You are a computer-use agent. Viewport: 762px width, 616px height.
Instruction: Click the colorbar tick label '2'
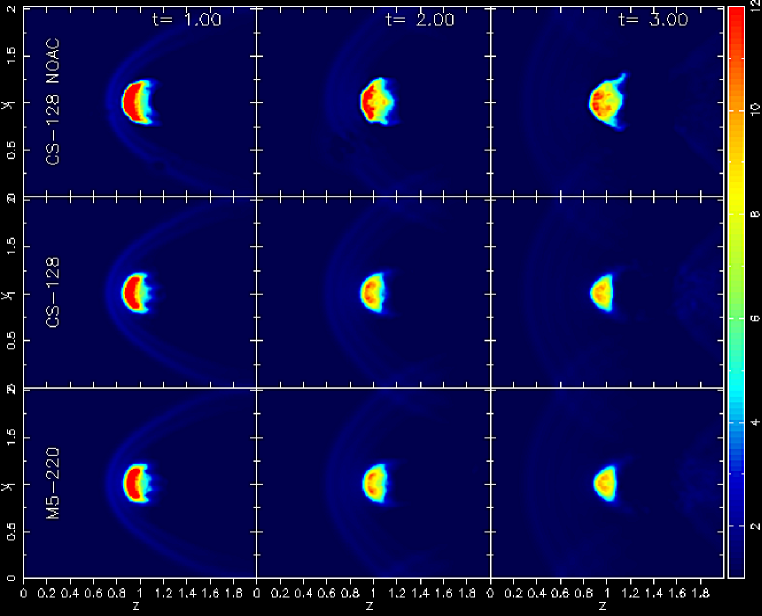point(755,526)
